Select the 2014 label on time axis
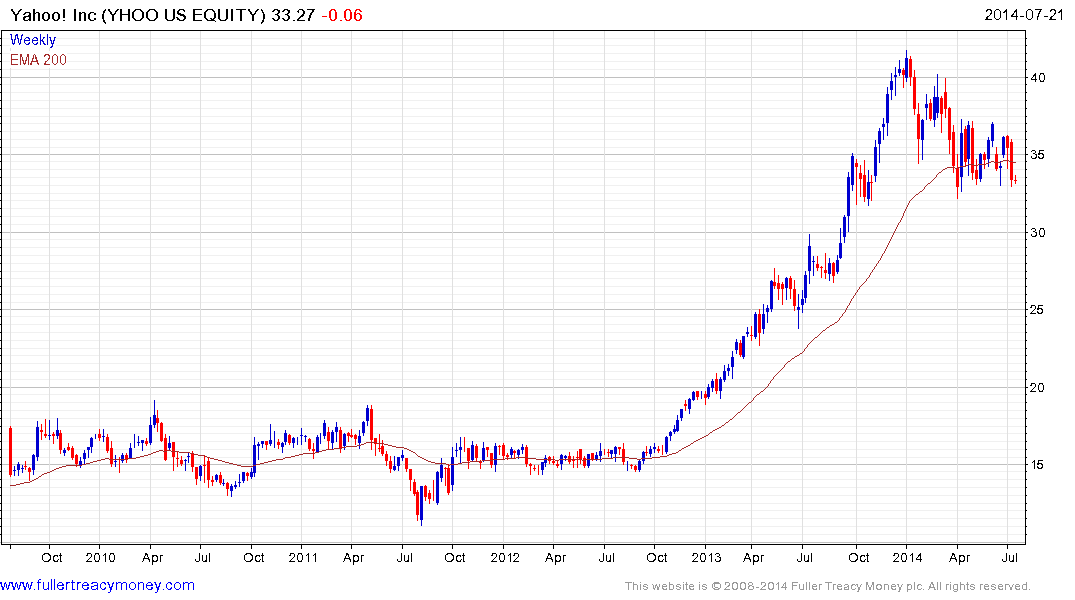 tap(907, 557)
